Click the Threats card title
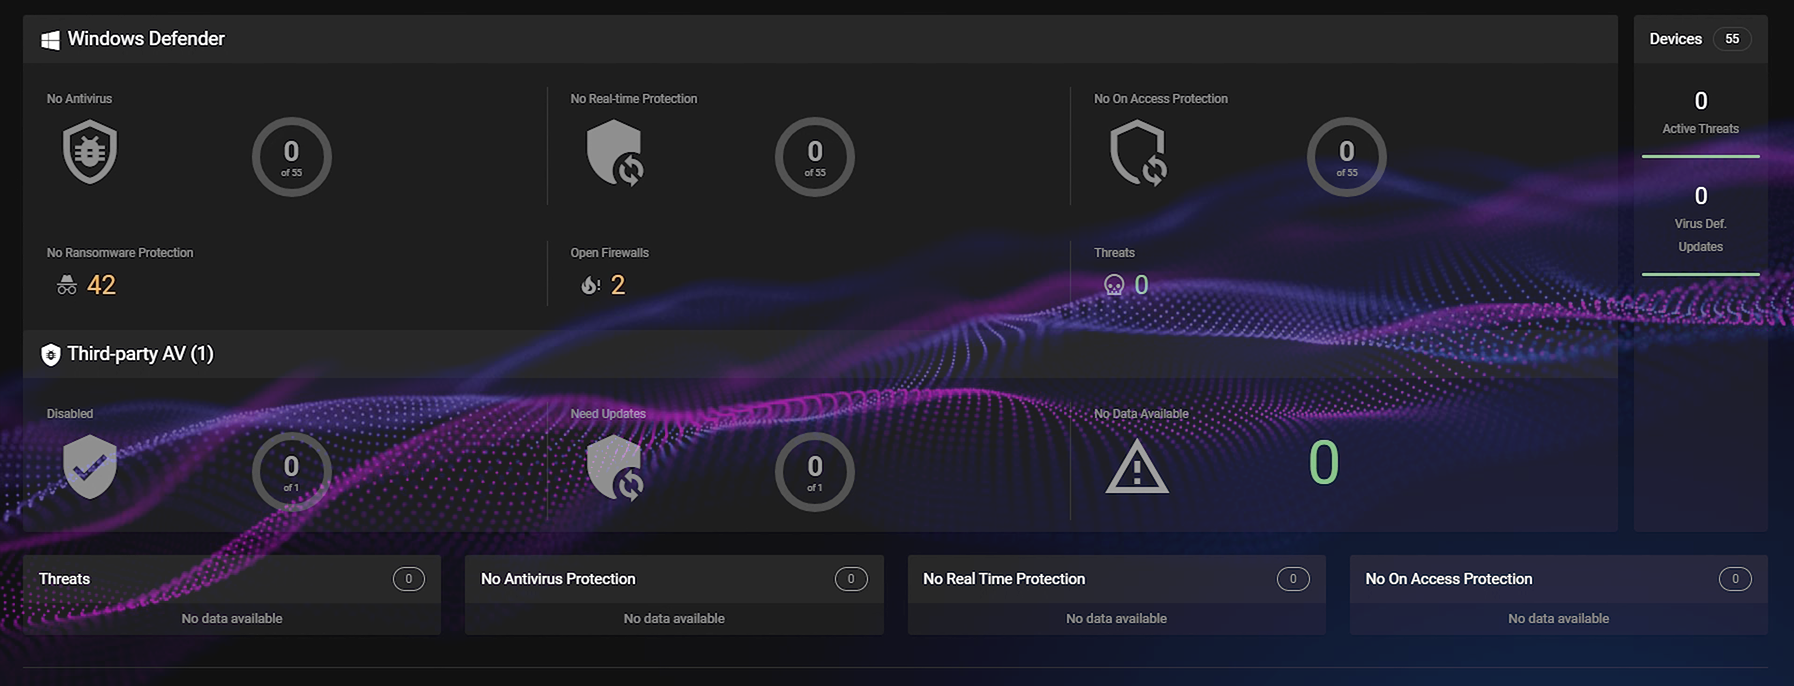 64,579
